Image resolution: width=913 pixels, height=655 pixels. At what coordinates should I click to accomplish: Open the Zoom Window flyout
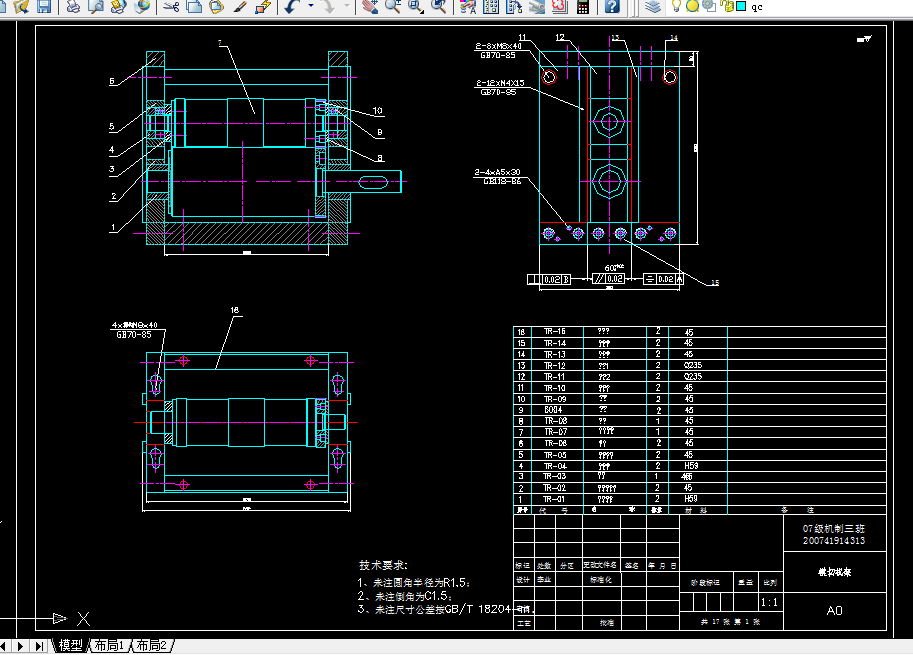click(416, 6)
